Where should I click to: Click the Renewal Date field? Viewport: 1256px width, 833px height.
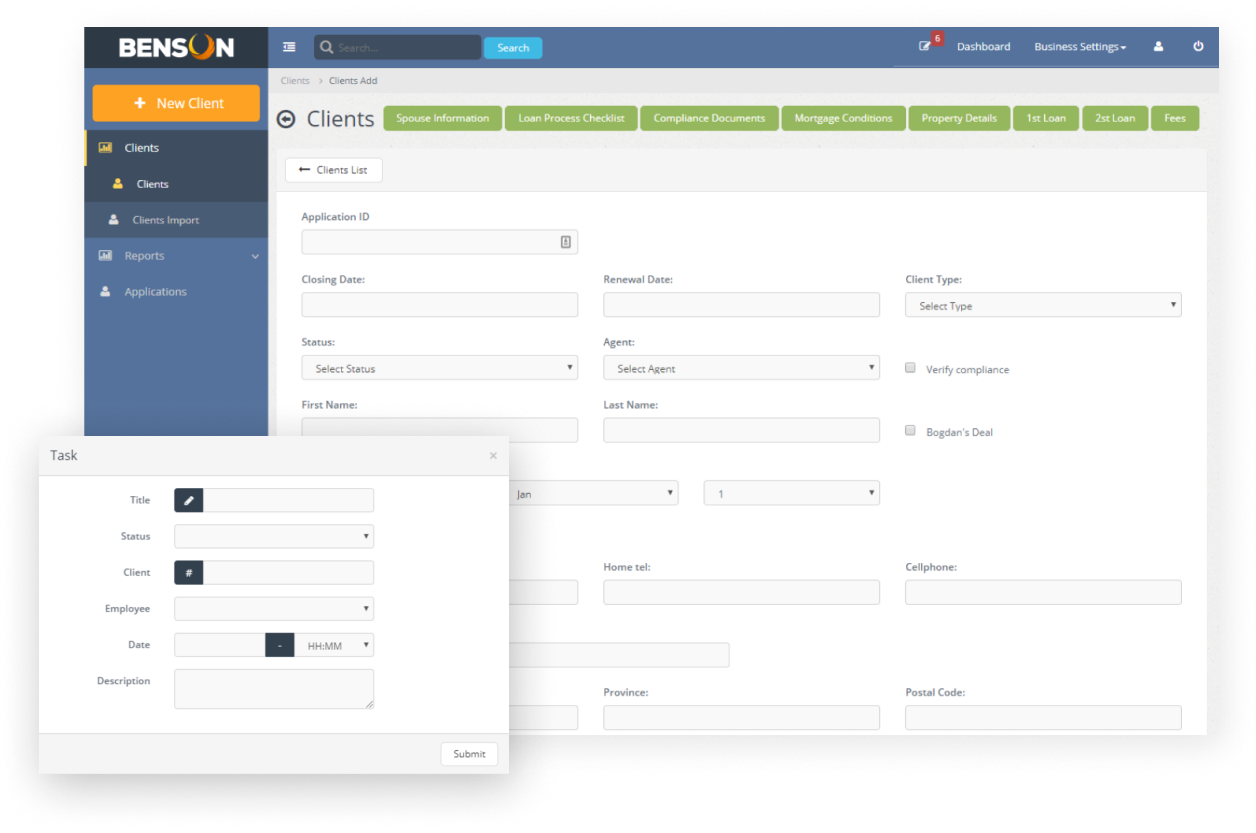point(741,305)
